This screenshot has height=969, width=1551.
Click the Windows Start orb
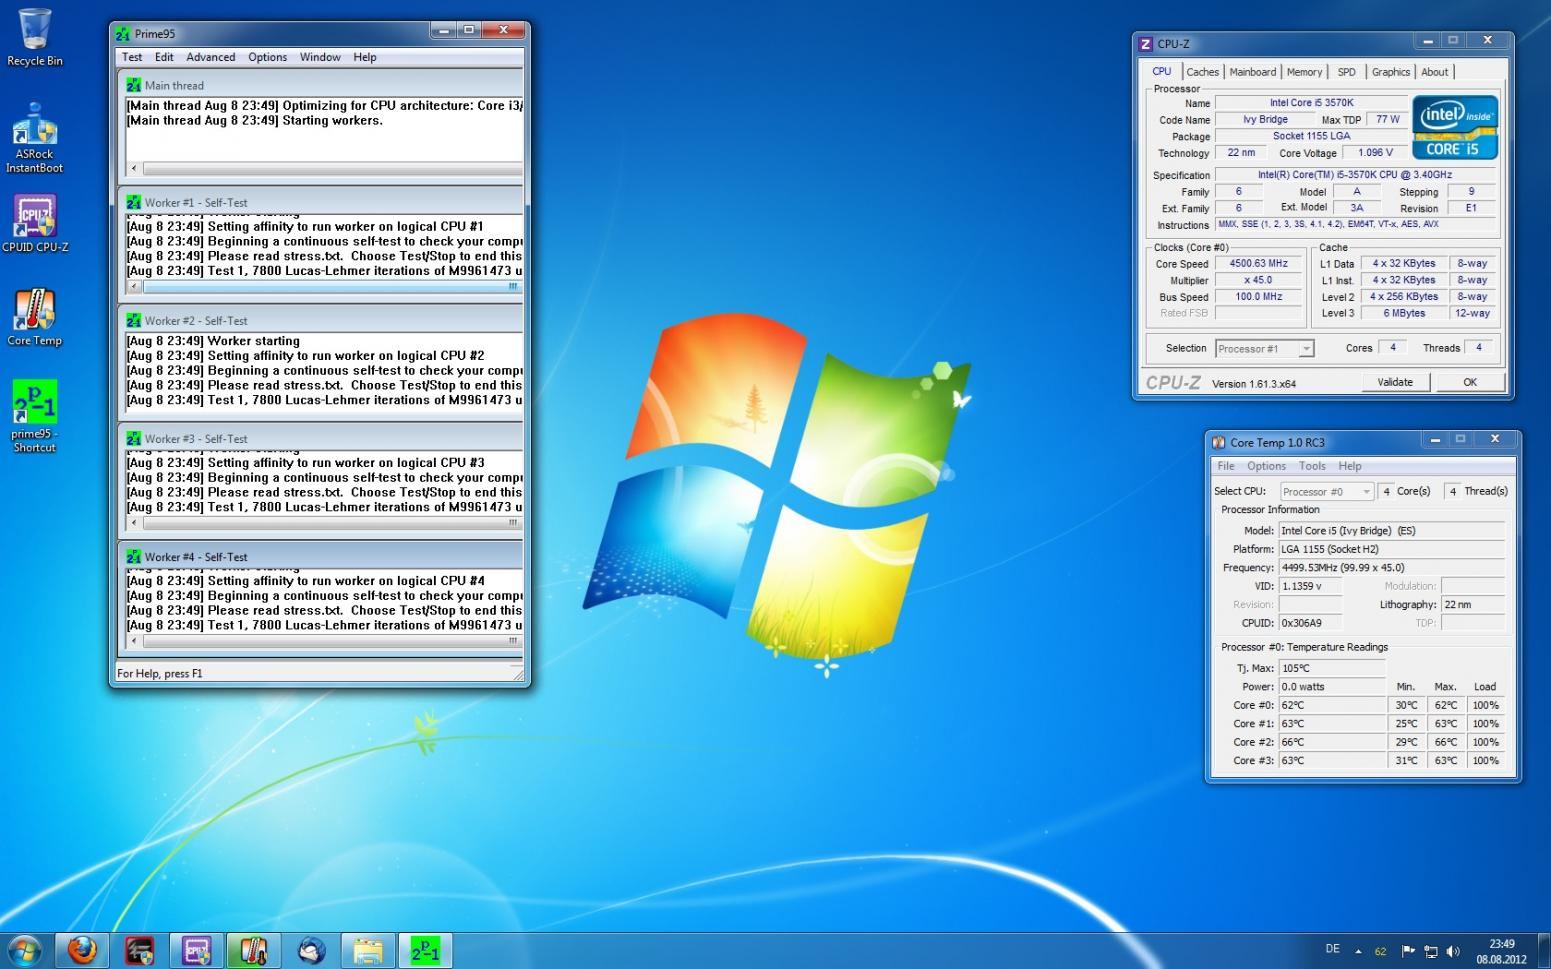click(25, 949)
